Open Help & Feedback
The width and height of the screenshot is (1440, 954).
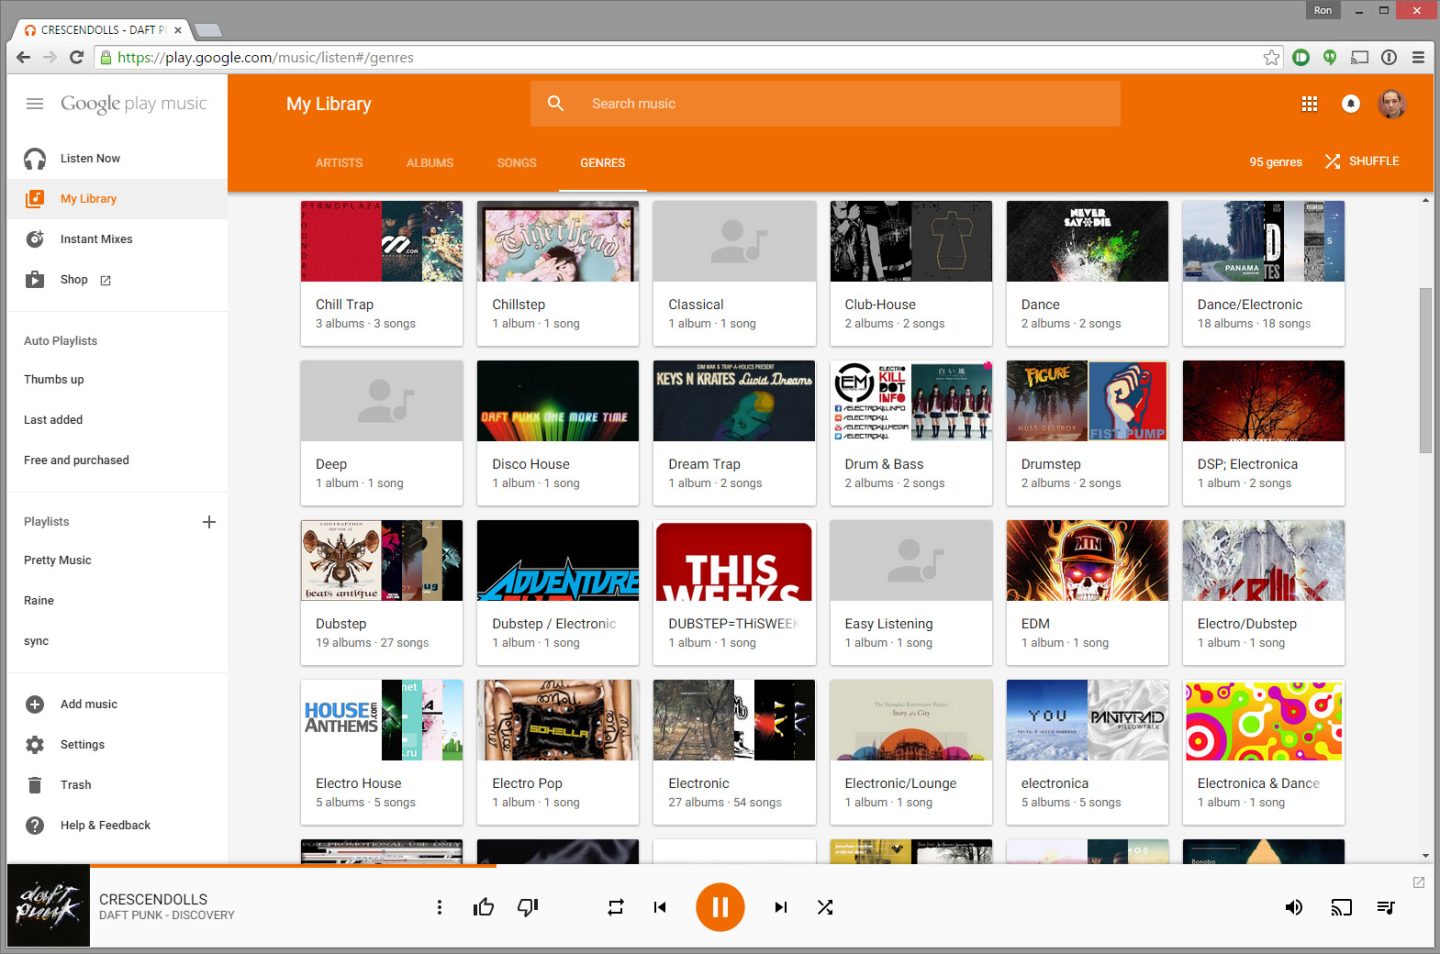pos(104,824)
